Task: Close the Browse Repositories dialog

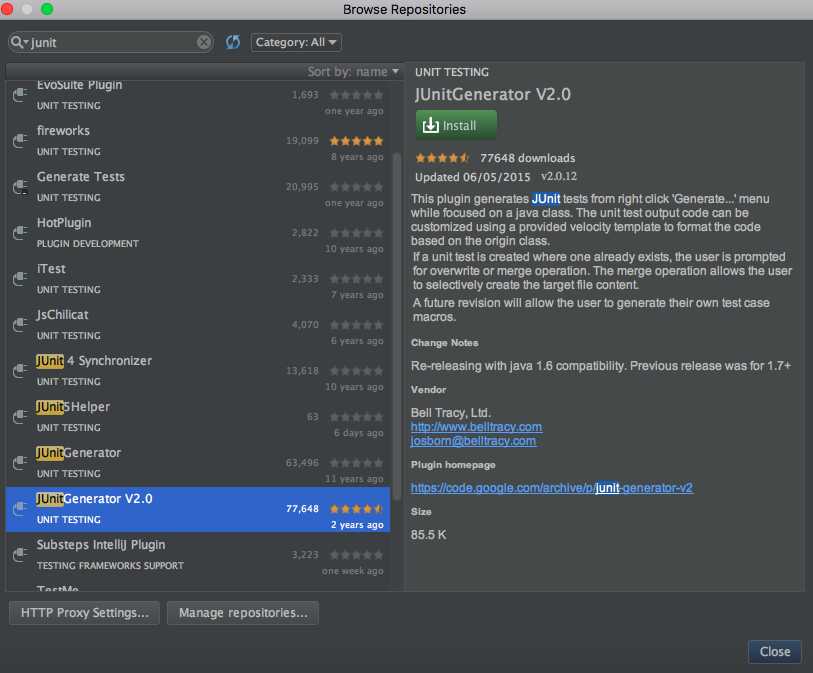Action: (x=775, y=652)
